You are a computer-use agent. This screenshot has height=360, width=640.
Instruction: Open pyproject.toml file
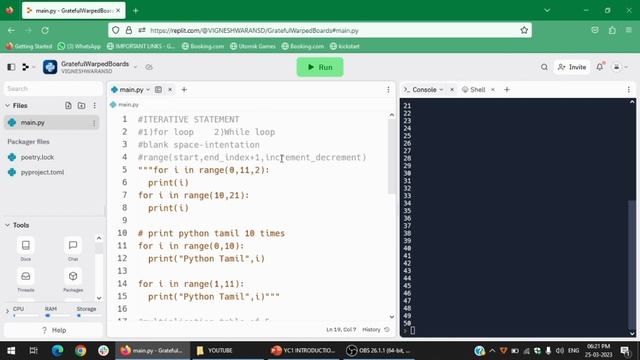(x=42, y=172)
